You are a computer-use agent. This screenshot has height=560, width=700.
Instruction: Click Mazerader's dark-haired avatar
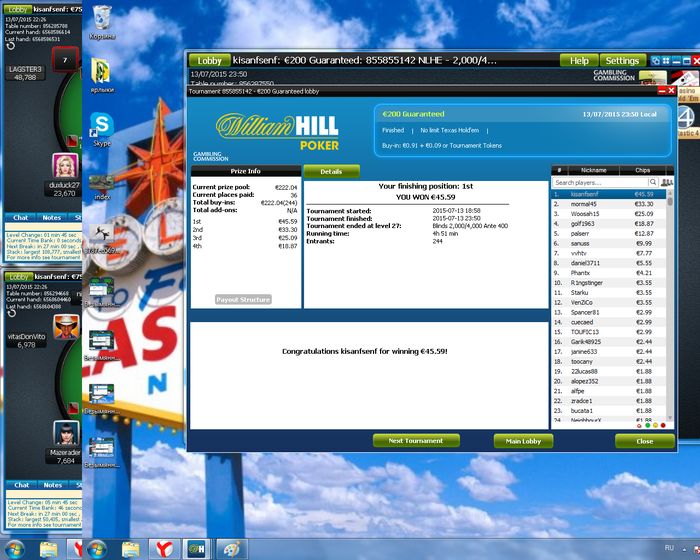click(66, 433)
